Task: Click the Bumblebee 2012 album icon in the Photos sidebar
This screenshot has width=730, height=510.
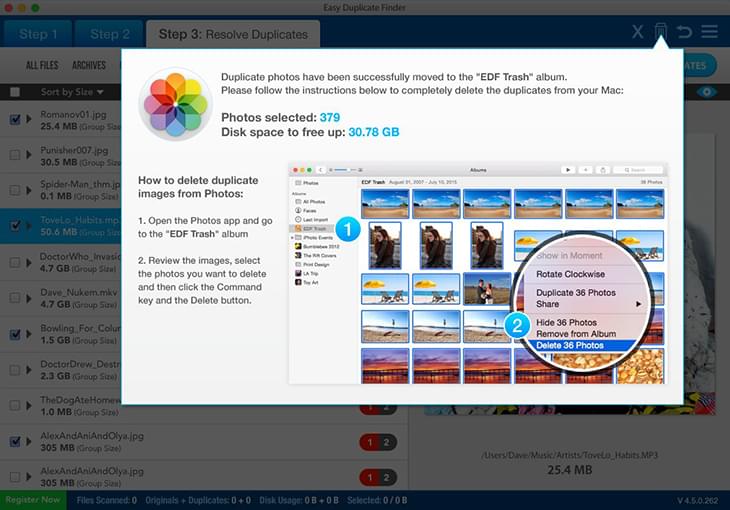Action: point(298,246)
